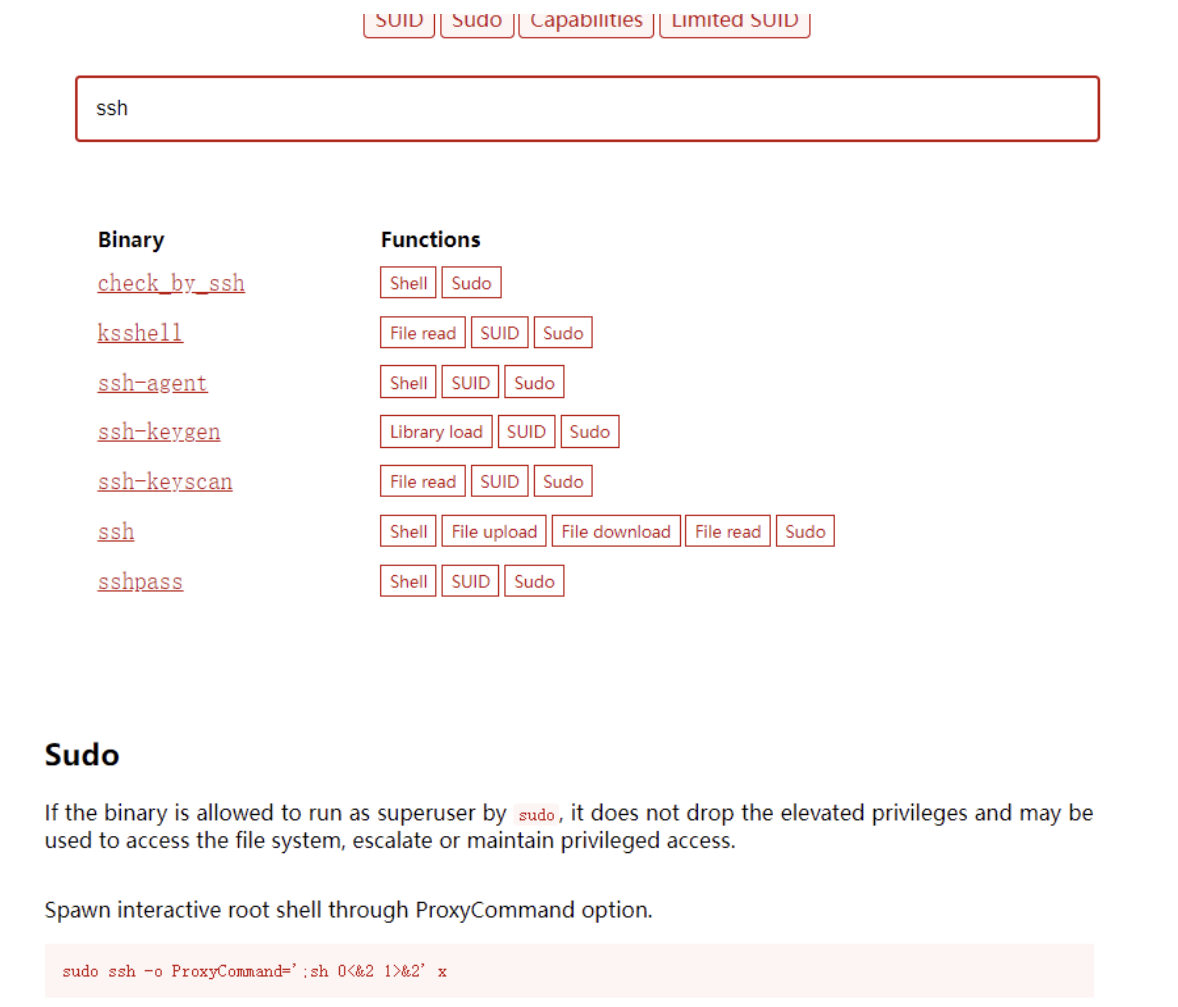Click the inline sudo code word
This screenshot has height=1007, width=1178.
[536, 815]
